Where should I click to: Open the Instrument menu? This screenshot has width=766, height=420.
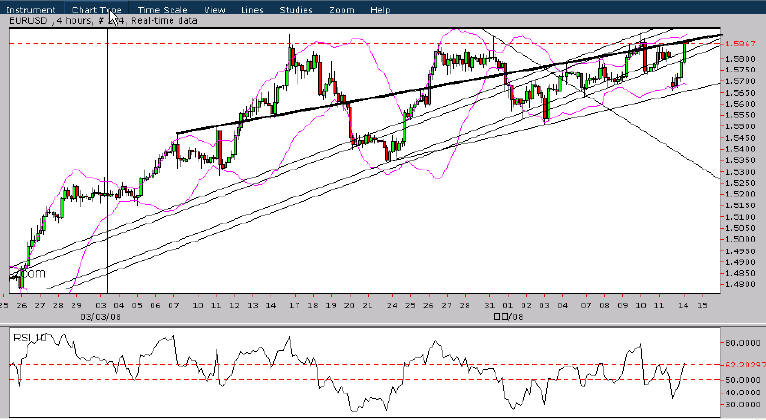pos(31,10)
